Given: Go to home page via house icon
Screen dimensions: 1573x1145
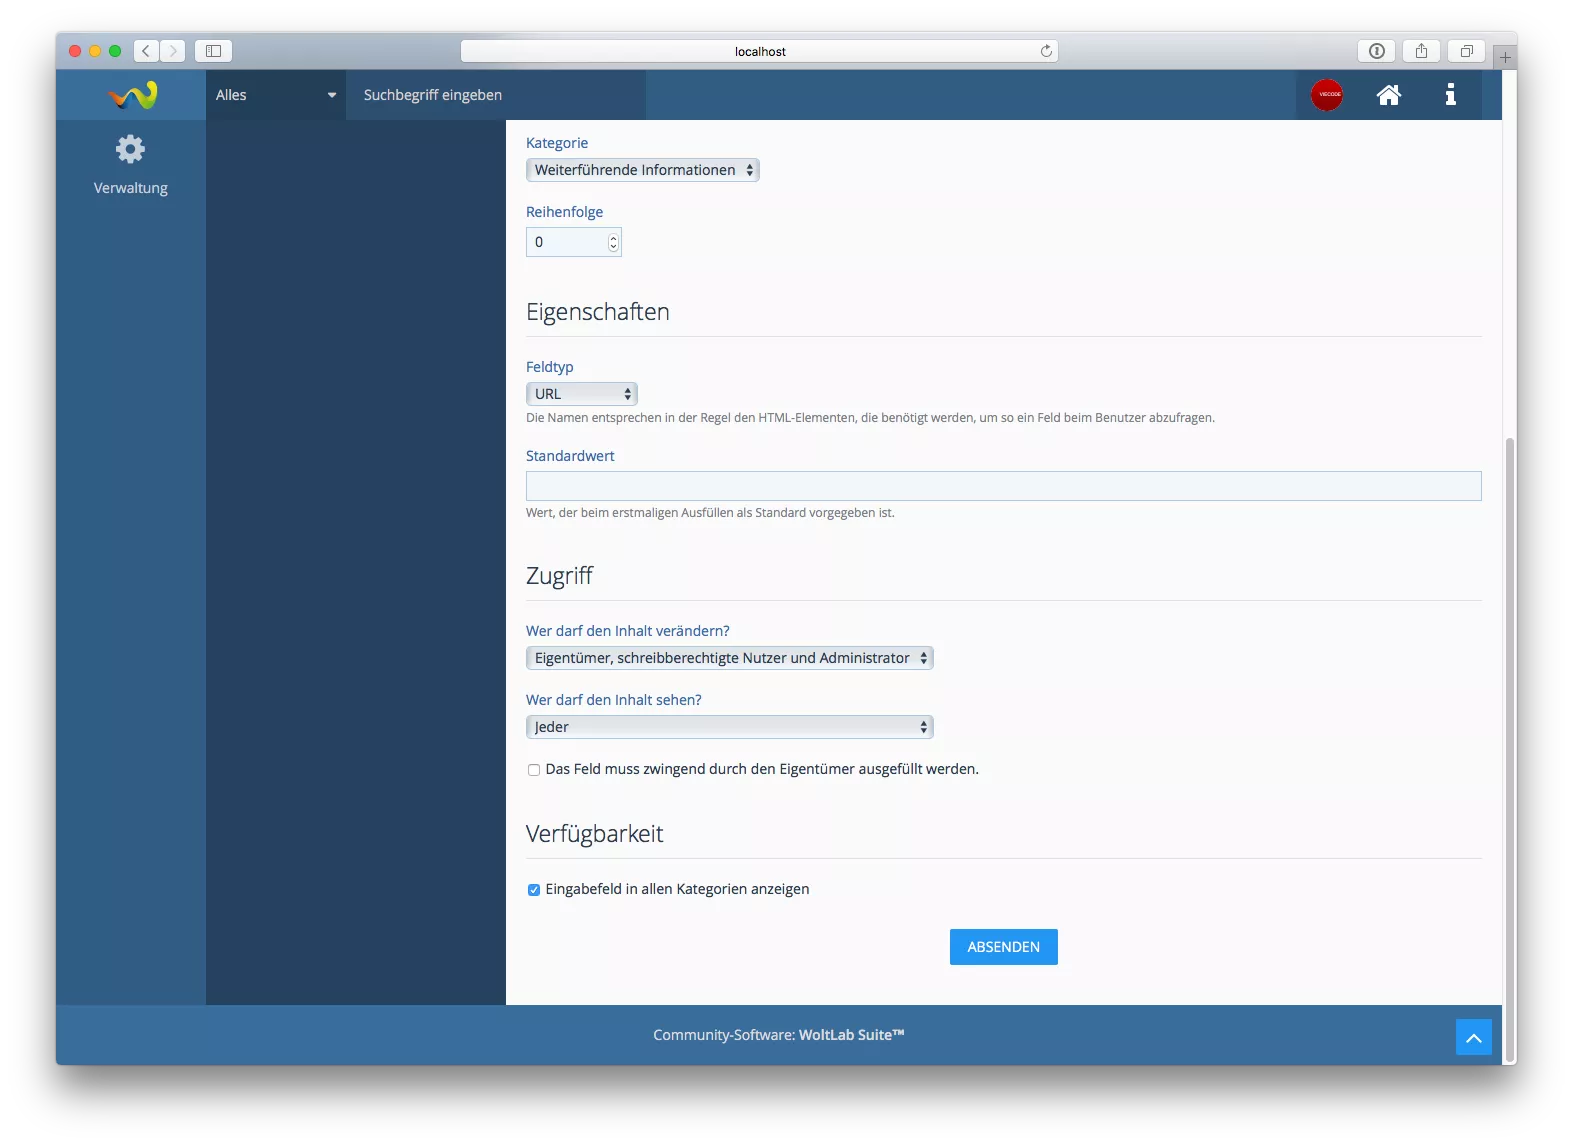Looking at the screenshot, I should pos(1388,95).
